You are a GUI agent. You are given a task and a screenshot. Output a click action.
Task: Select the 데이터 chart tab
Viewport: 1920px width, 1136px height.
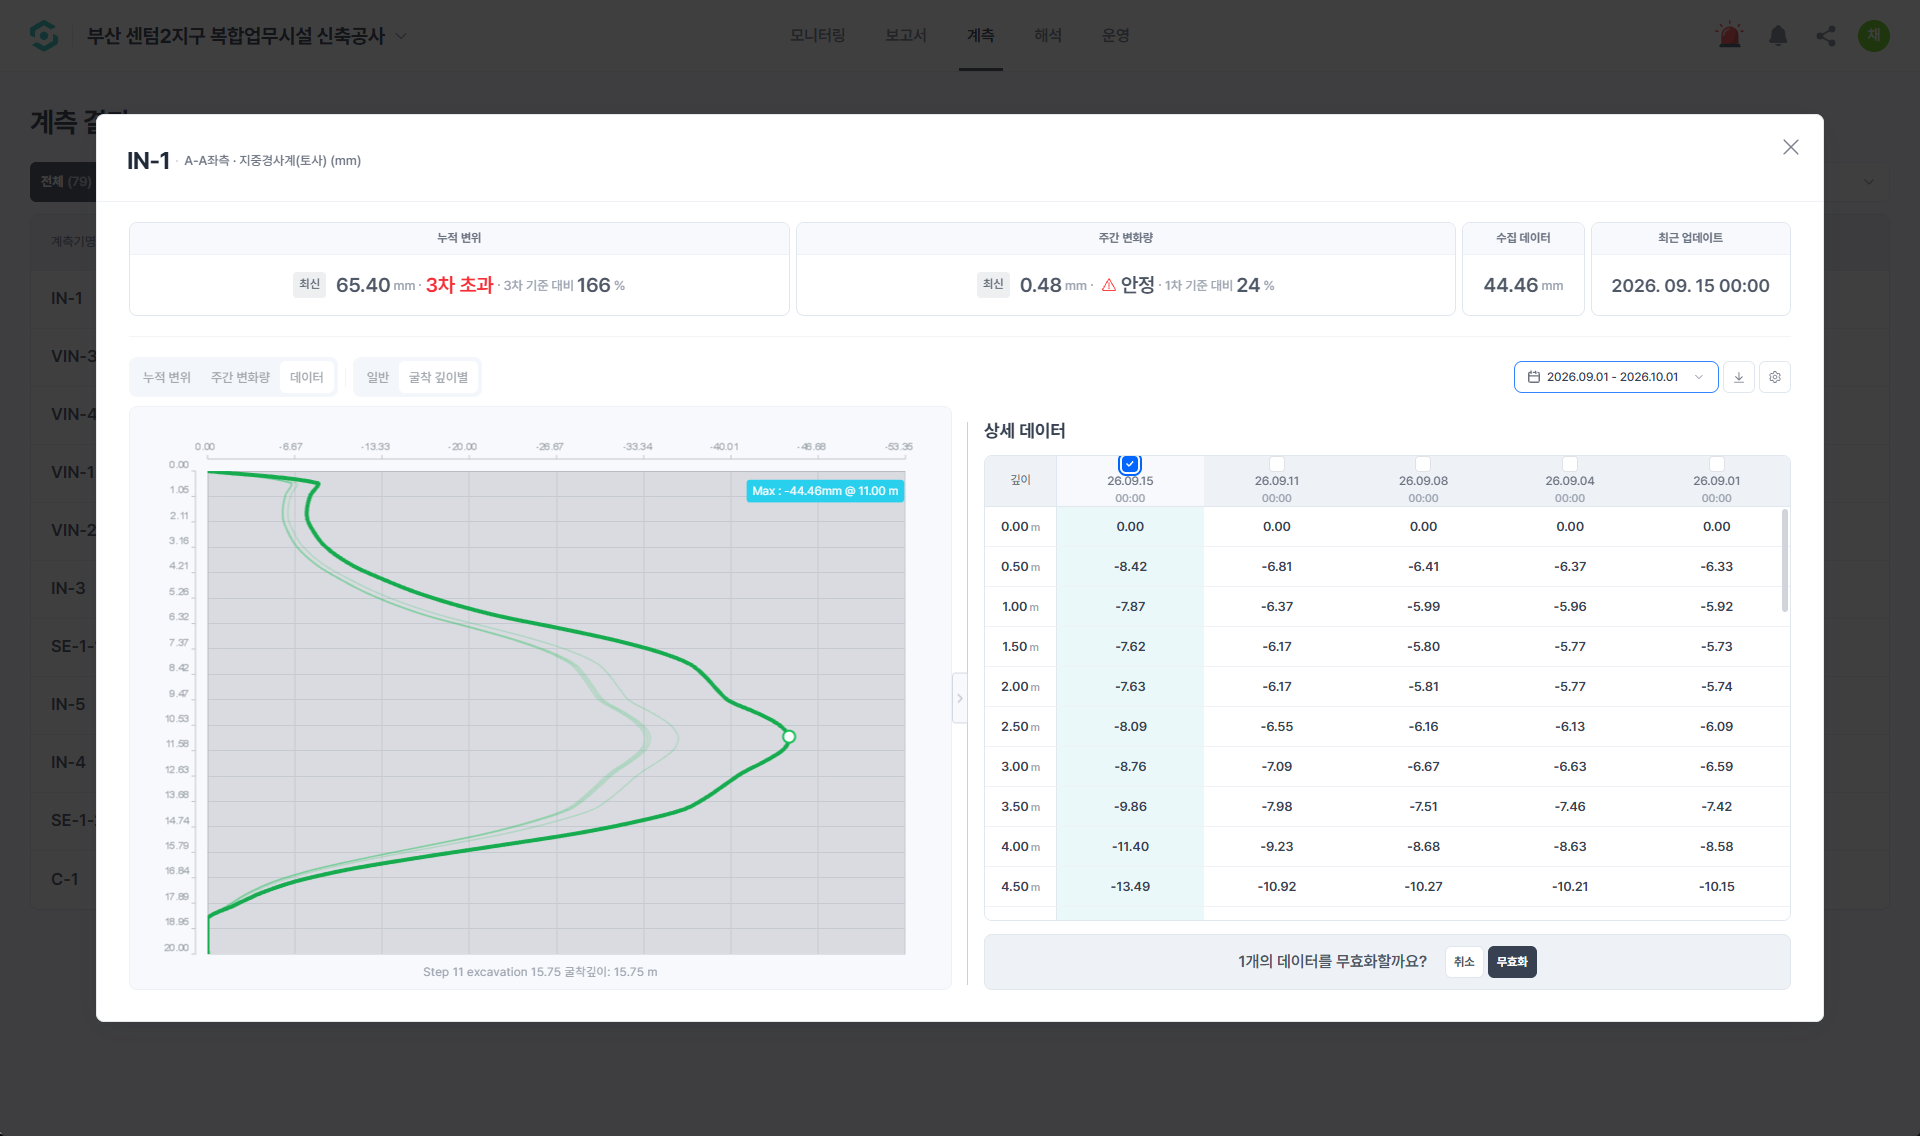click(307, 377)
